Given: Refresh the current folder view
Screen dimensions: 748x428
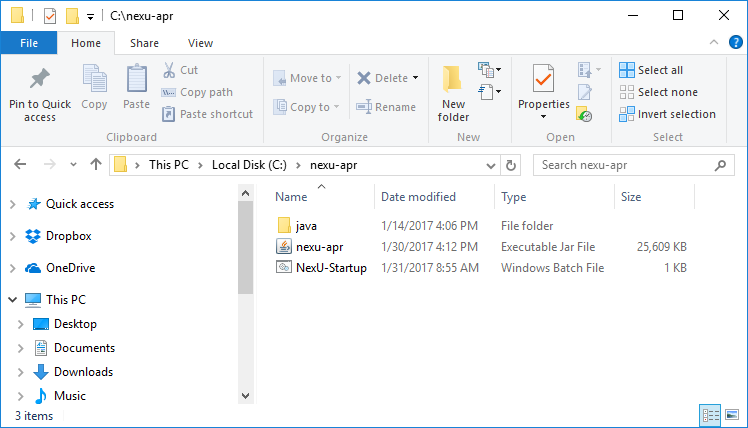Looking at the screenshot, I should click(511, 165).
